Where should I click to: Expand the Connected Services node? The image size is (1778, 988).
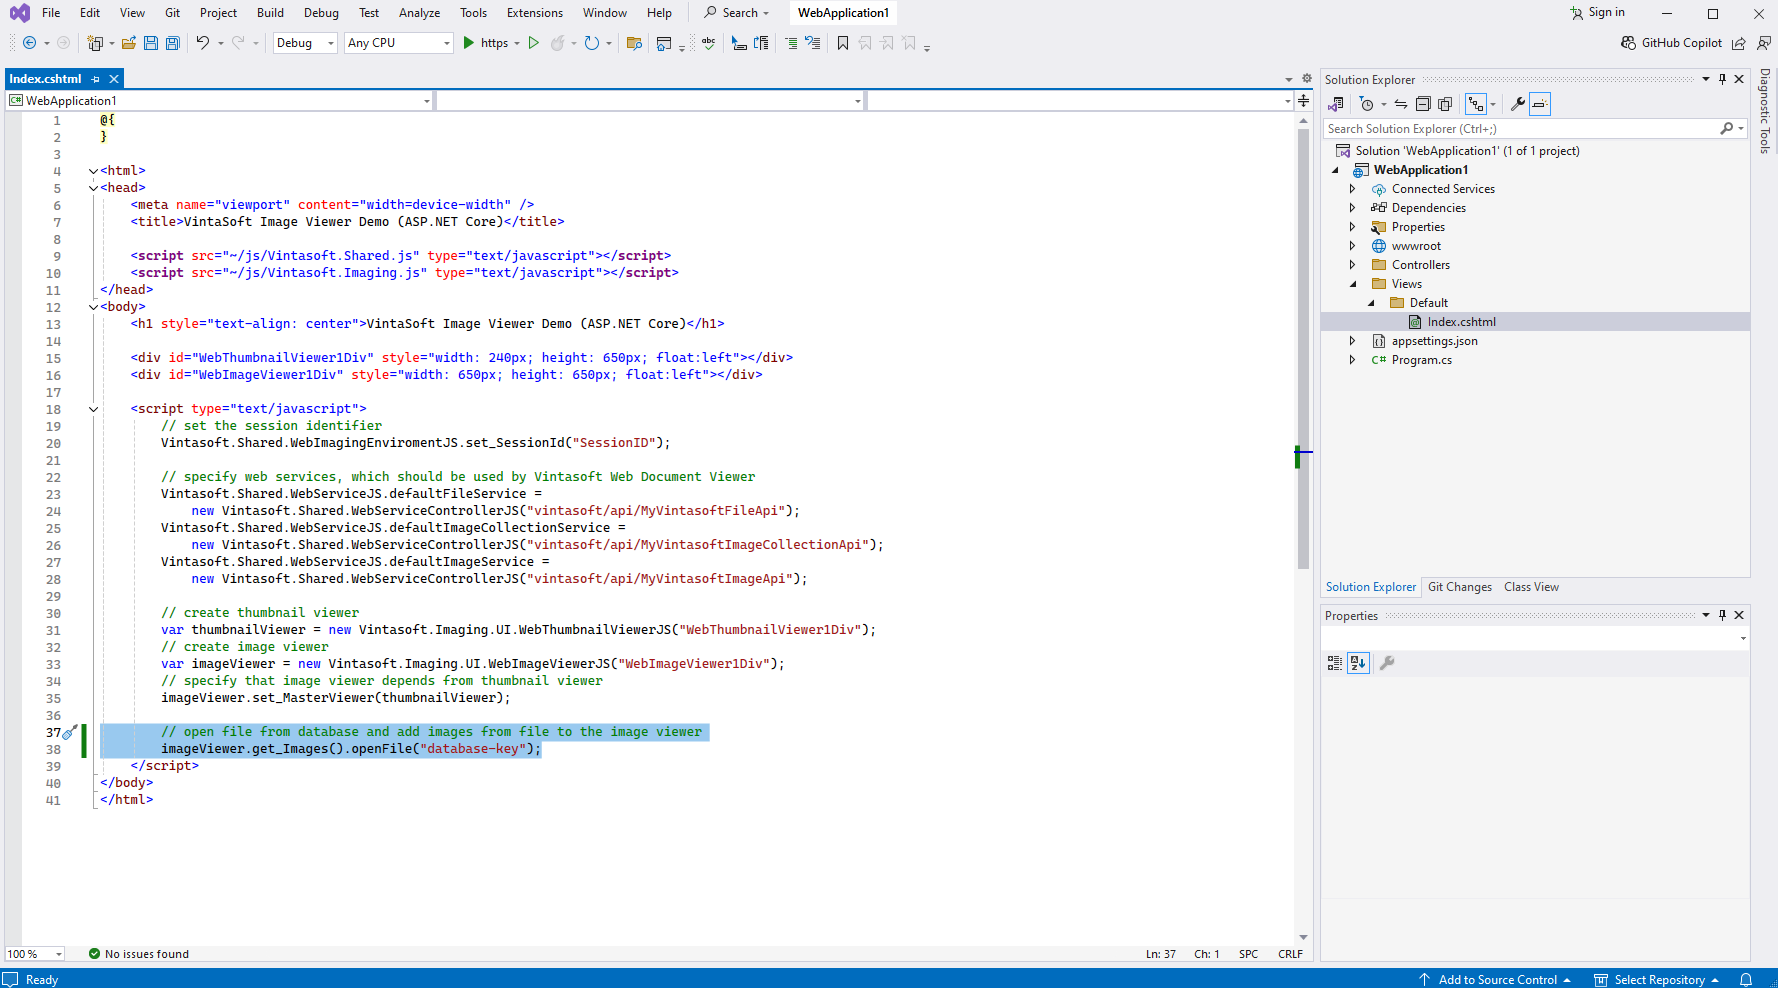click(1352, 189)
